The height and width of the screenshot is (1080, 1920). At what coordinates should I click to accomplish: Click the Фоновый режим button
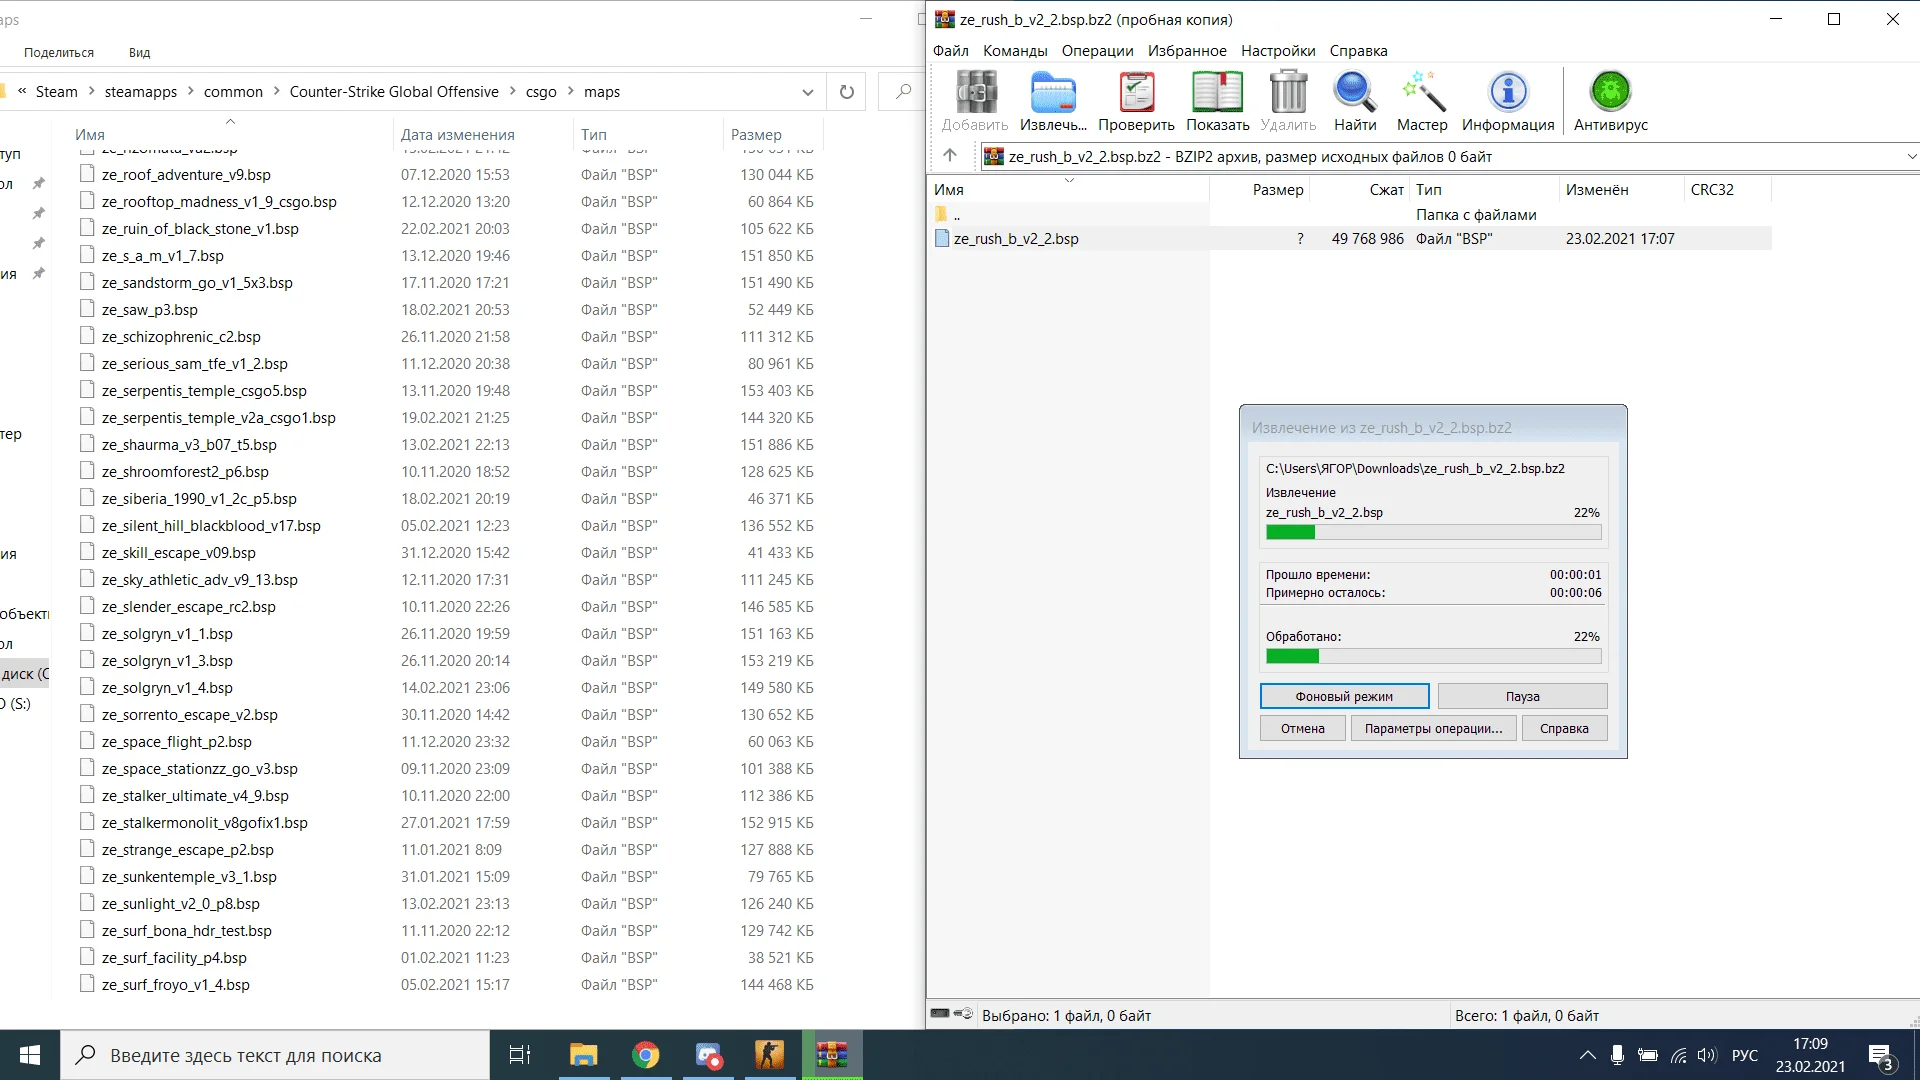[x=1343, y=697]
